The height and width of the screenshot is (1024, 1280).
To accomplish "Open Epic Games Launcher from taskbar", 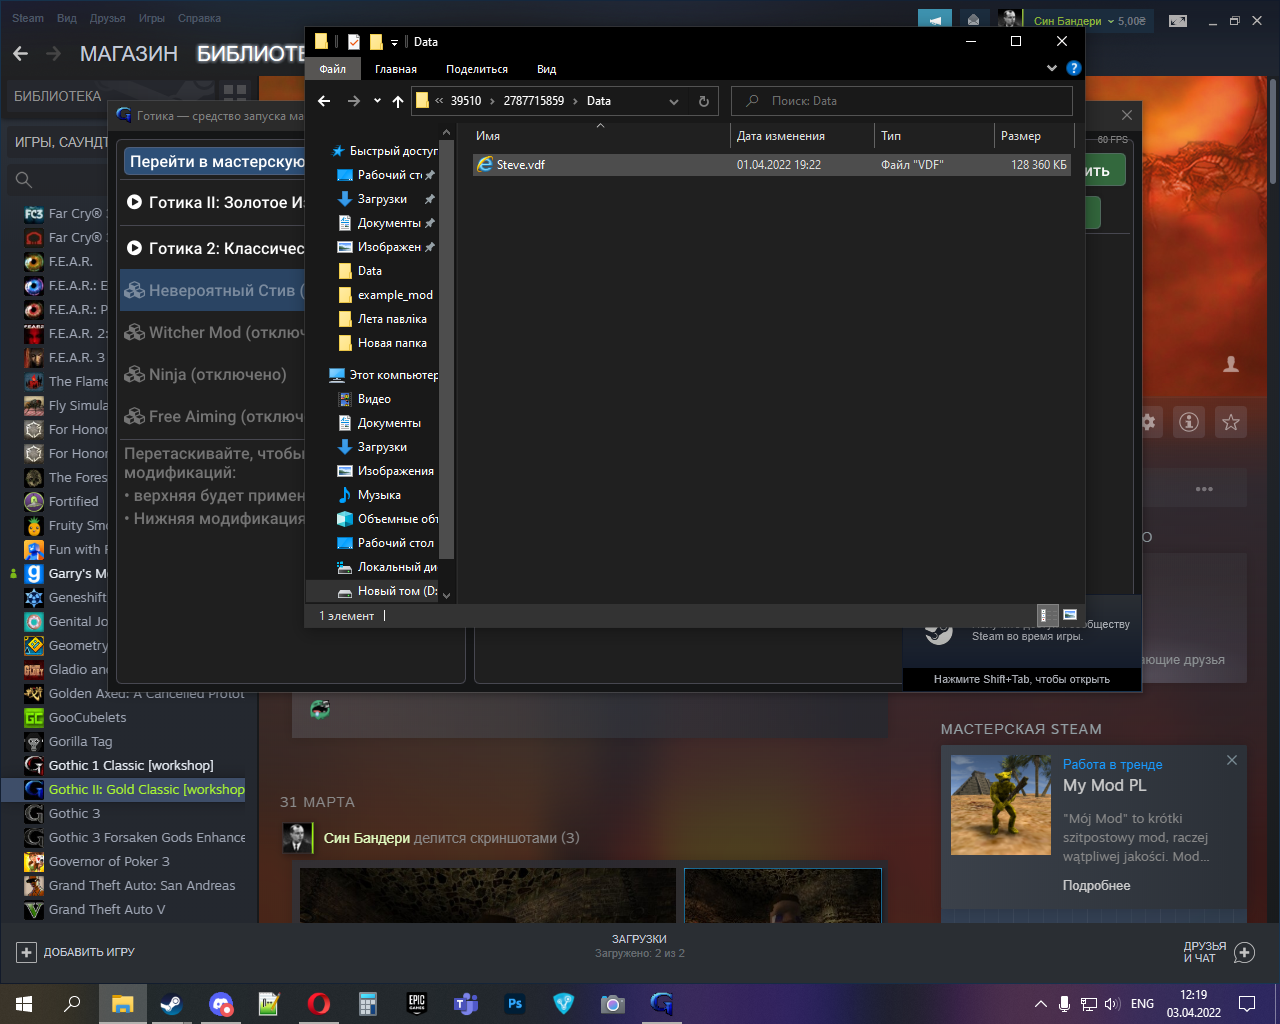I will pyautogui.click(x=417, y=1003).
